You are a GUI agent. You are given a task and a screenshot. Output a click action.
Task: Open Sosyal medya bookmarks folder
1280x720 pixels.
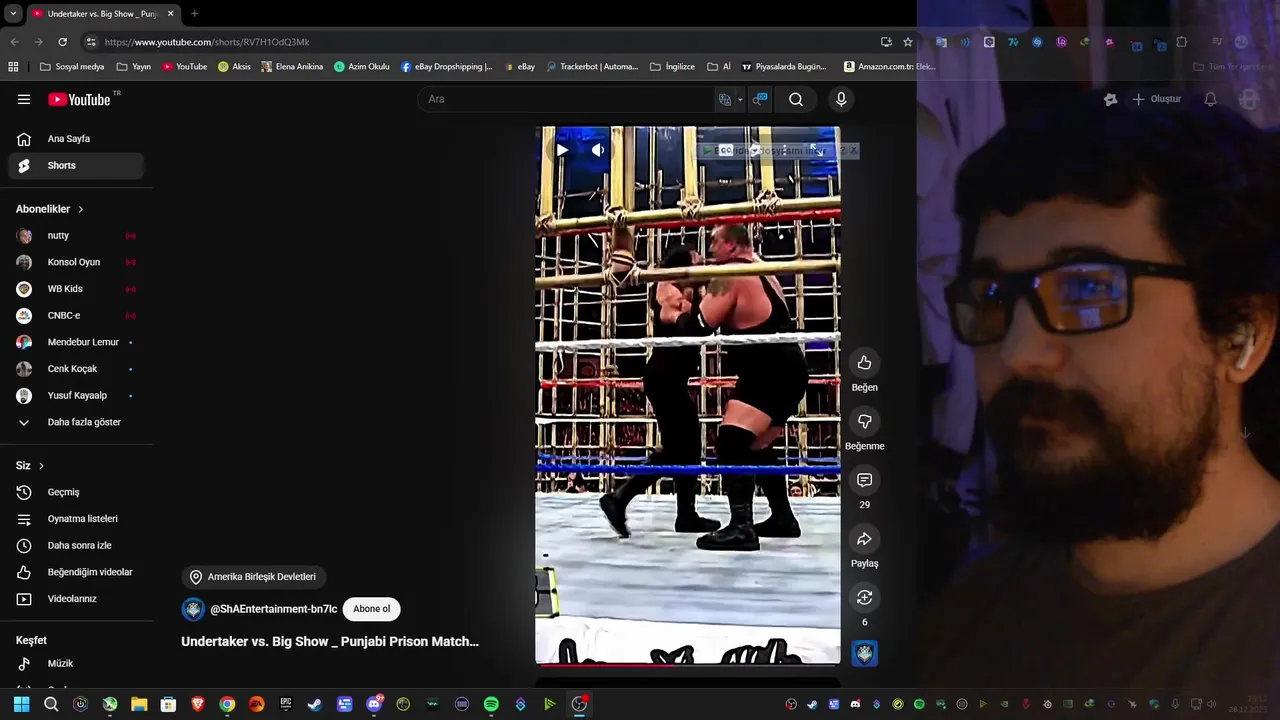[72, 67]
